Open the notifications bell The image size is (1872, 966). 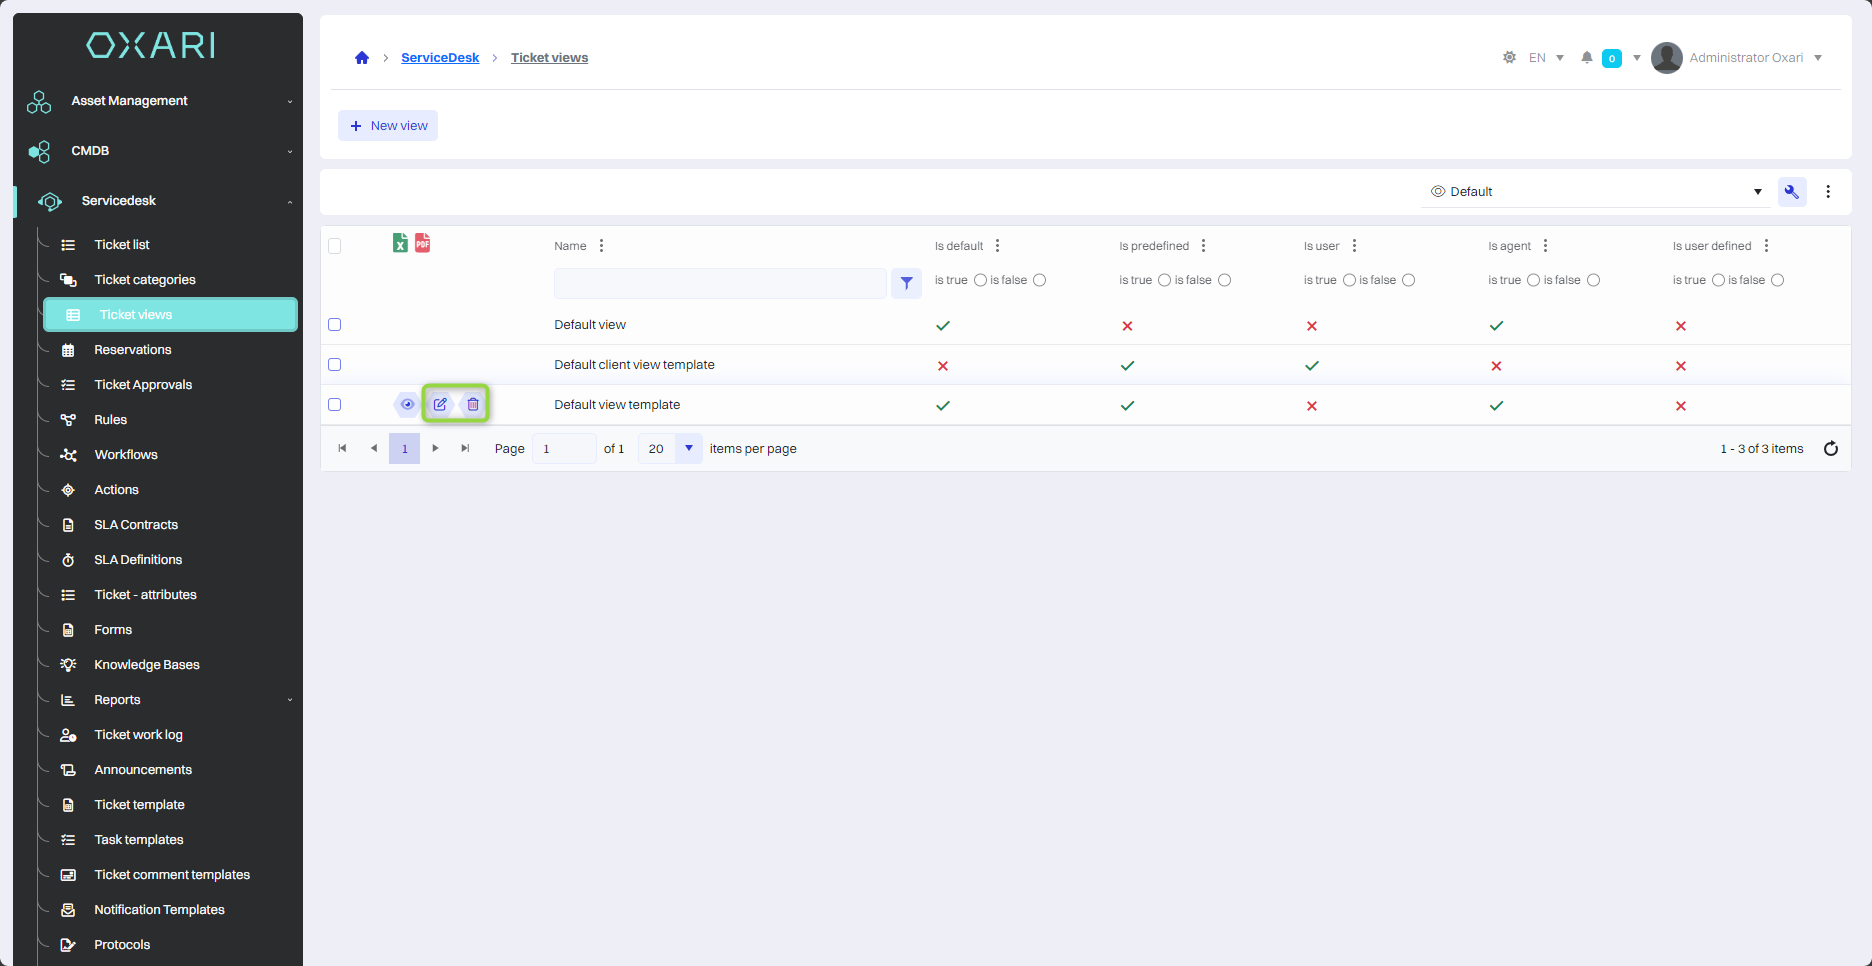point(1586,58)
